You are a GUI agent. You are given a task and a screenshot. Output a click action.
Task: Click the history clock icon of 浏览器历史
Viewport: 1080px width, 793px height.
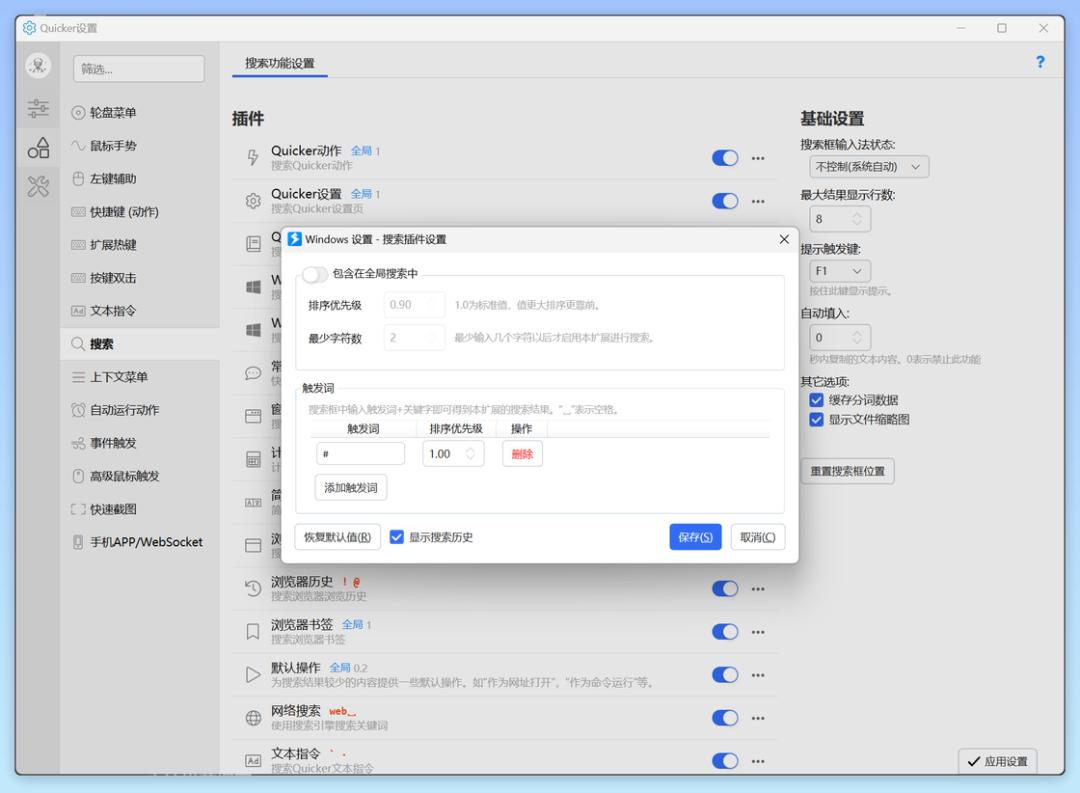coord(253,588)
